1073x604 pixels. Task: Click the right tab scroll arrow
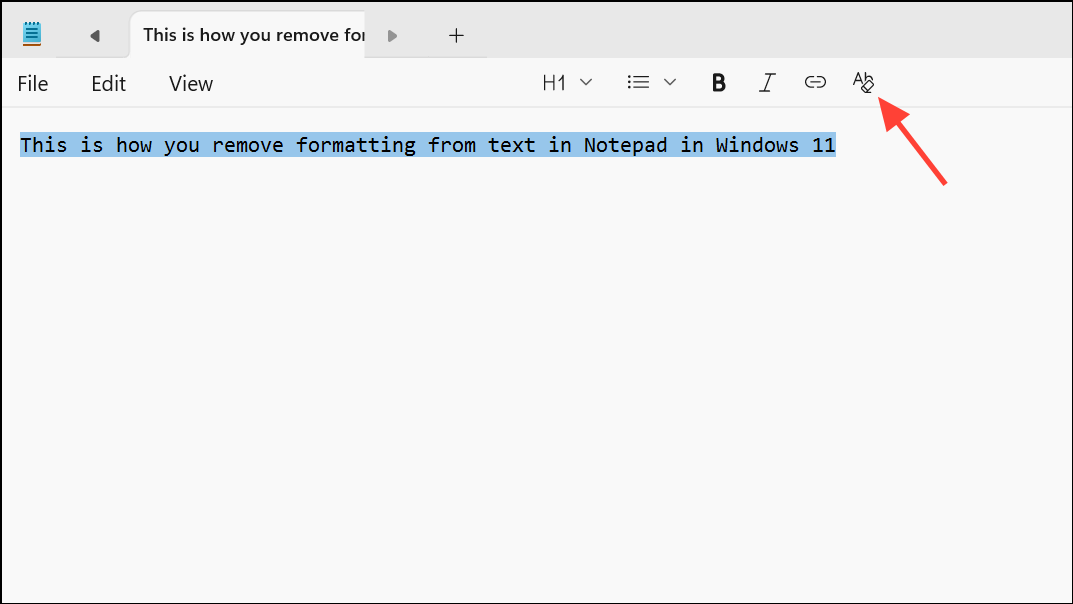click(x=392, y=34)
